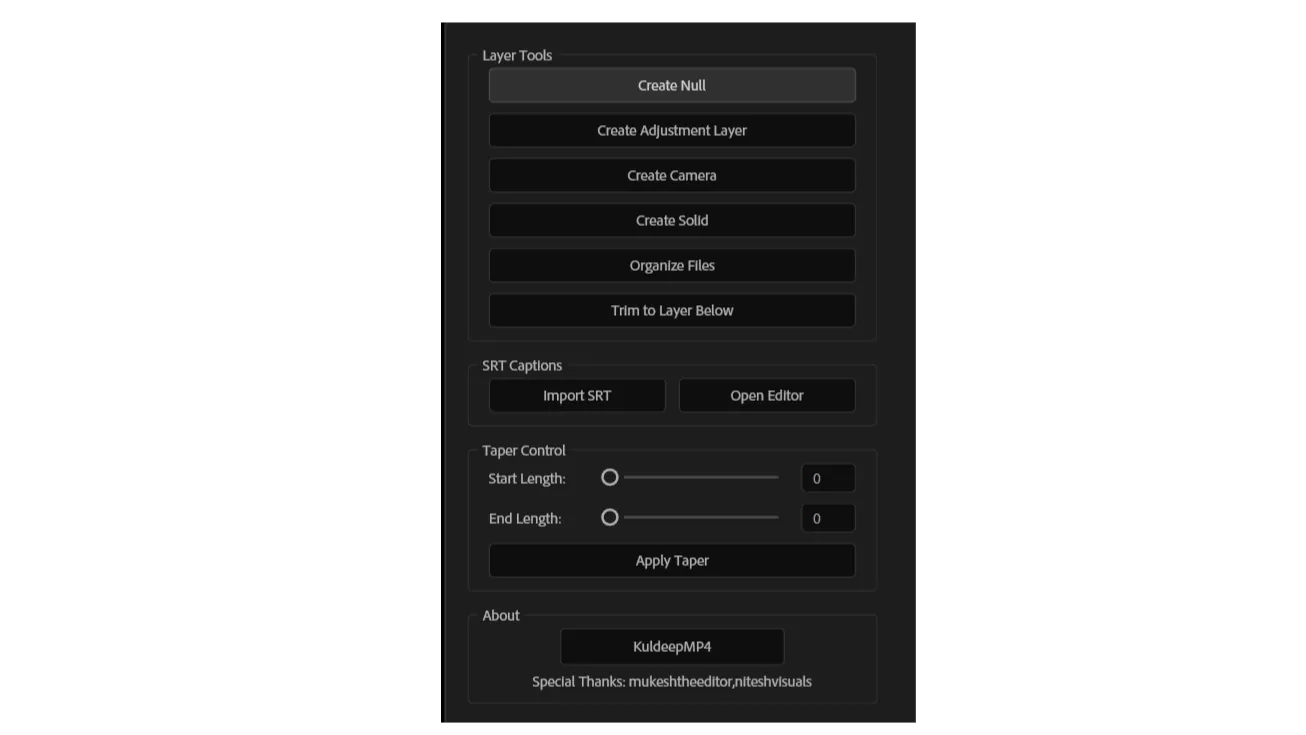Select Trim to Layer Below
The image size is (1306, 735).
click(671, 310)
